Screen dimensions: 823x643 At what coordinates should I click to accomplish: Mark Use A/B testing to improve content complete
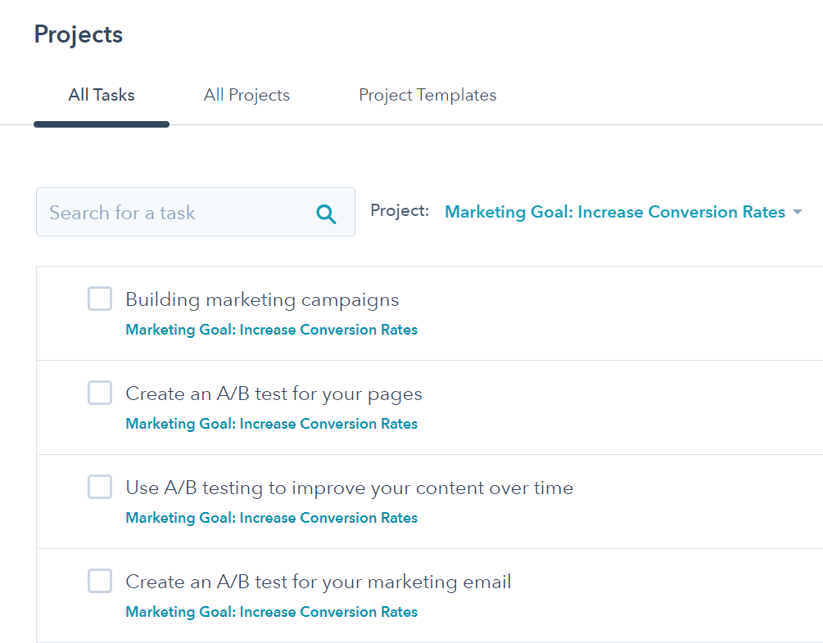[x=100, y=487]
